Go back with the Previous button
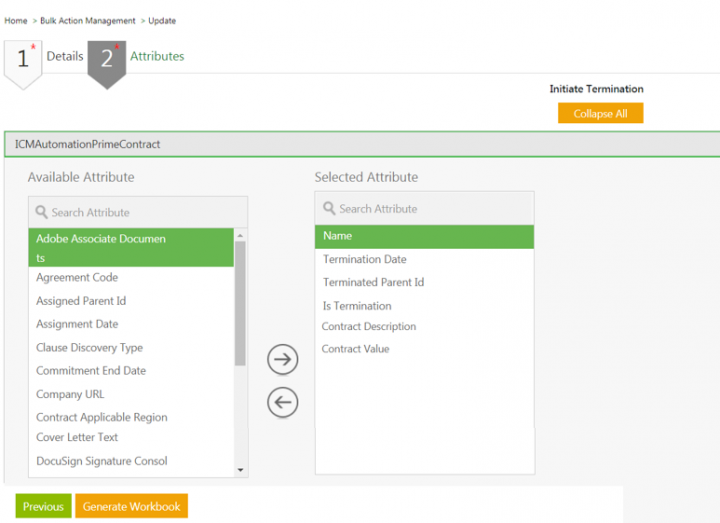This screenshot has height=523, width=720. (x=43, y=507)
